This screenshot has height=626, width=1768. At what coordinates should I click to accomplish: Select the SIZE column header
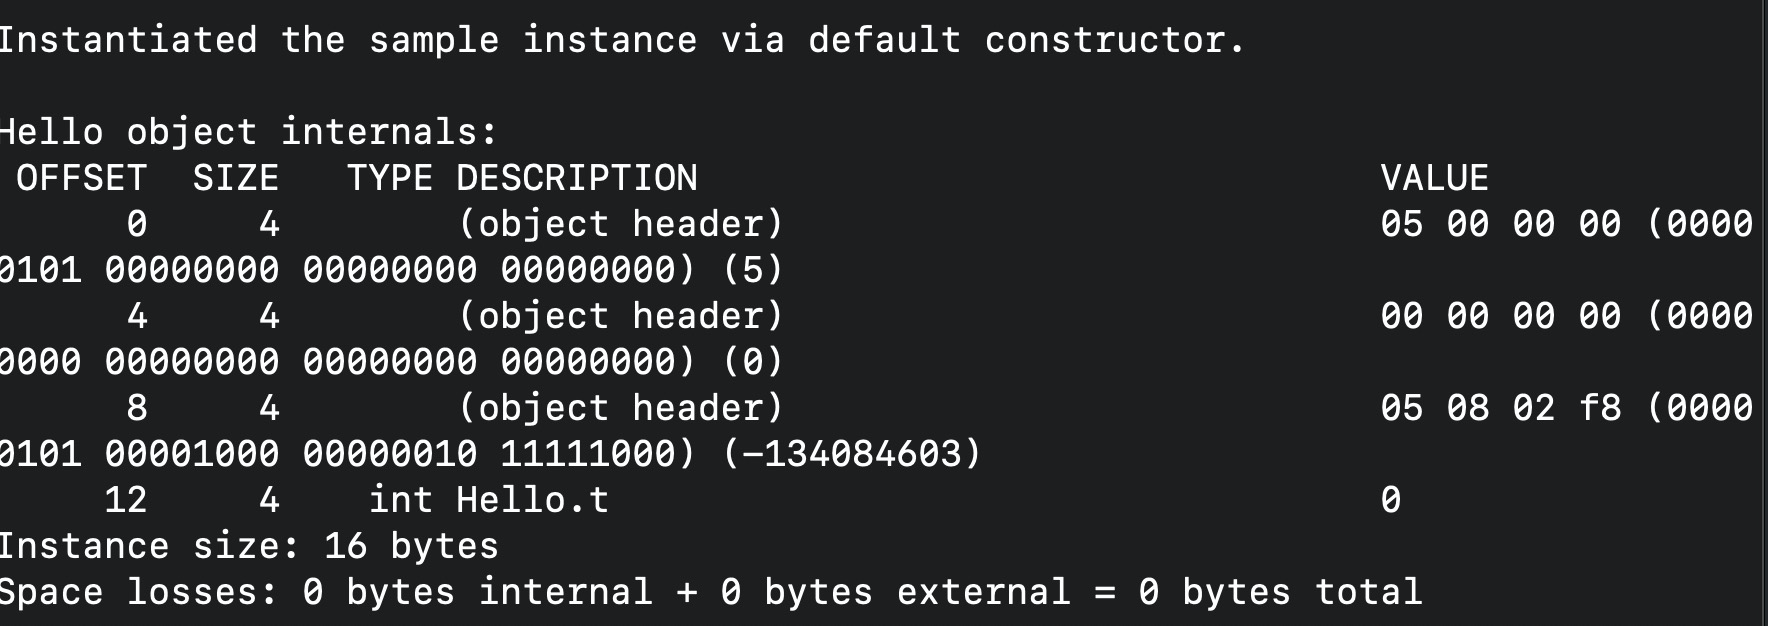(236, 178)
